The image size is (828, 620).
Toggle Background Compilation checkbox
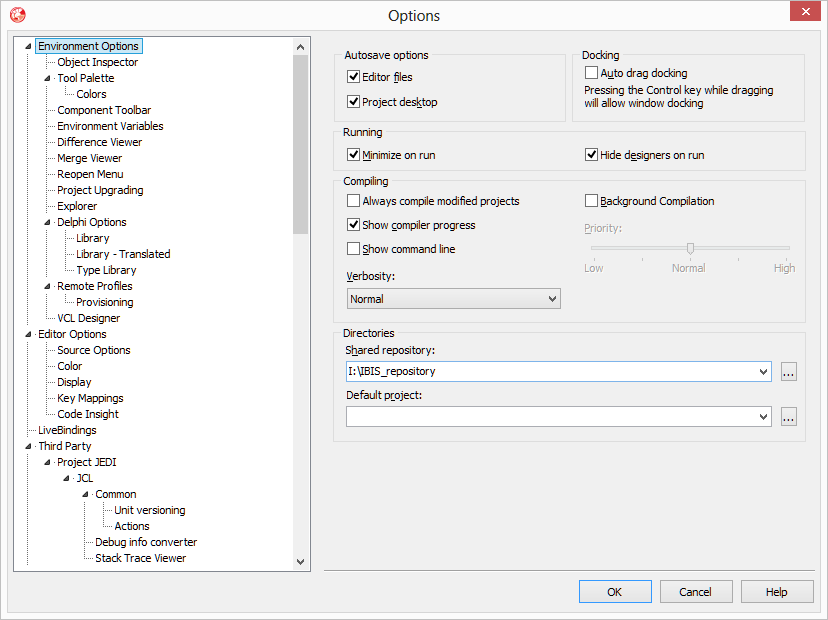592,201
